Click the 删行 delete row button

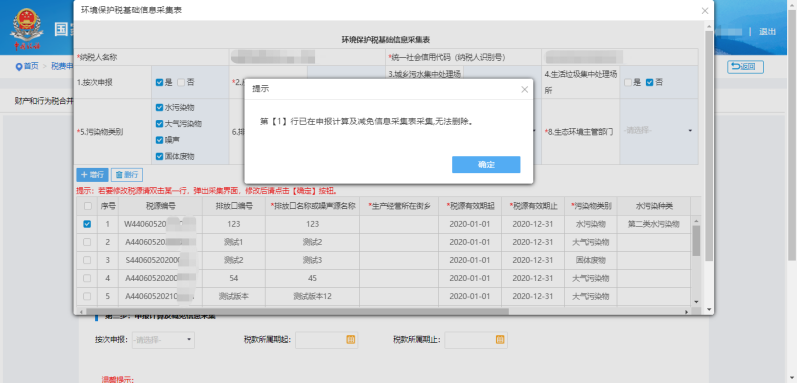pos(127,175)
